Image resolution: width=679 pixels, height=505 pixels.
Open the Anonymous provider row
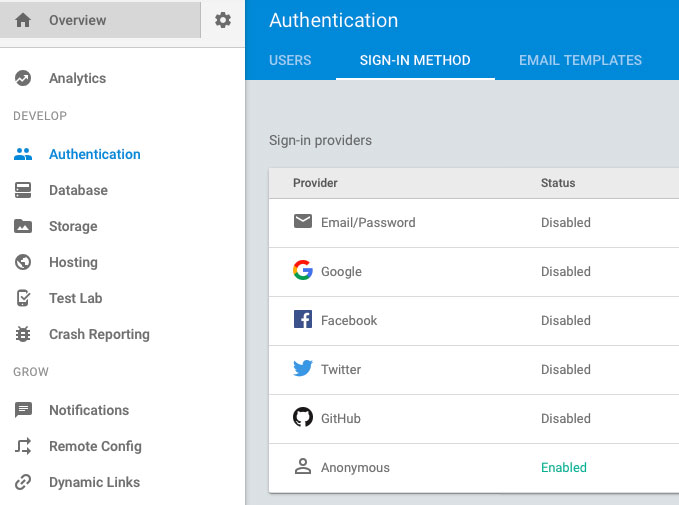pos(474,468)
